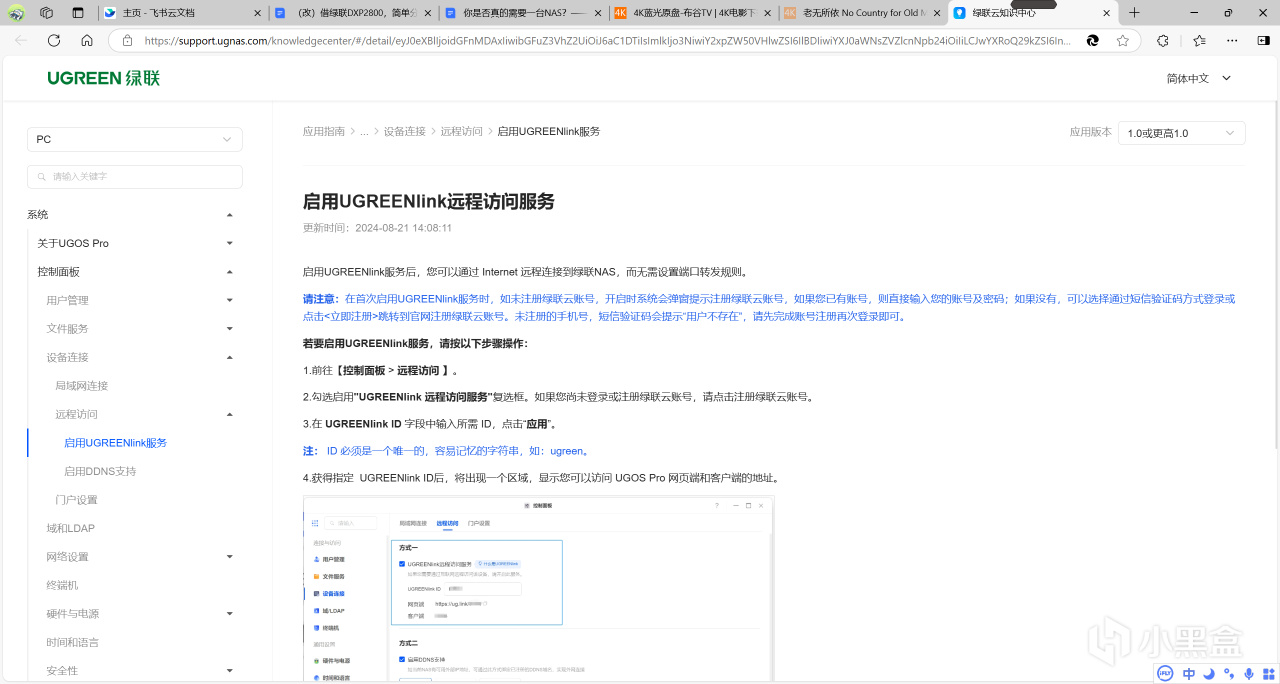
Task: Focus the 请输入关键字 search field
Action: [x=135, y=177]
